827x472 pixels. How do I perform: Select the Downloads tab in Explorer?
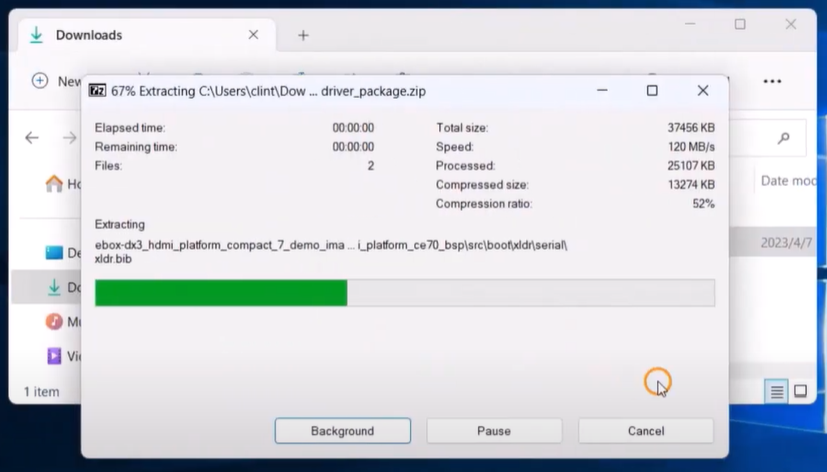pyautogui.click(x=147, y=35)
